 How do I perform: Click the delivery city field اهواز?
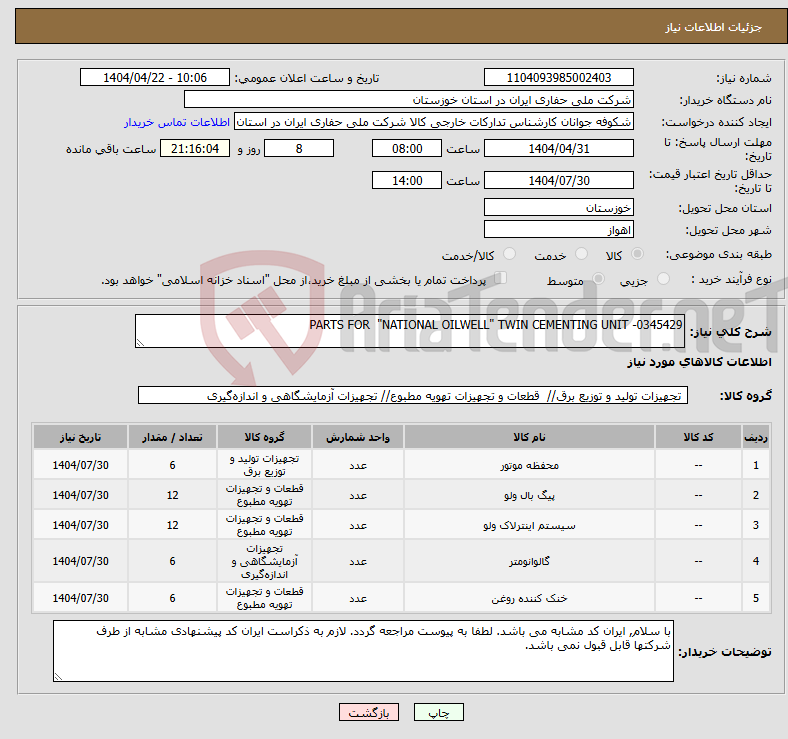pyautogui.click(x=559, y=229)
